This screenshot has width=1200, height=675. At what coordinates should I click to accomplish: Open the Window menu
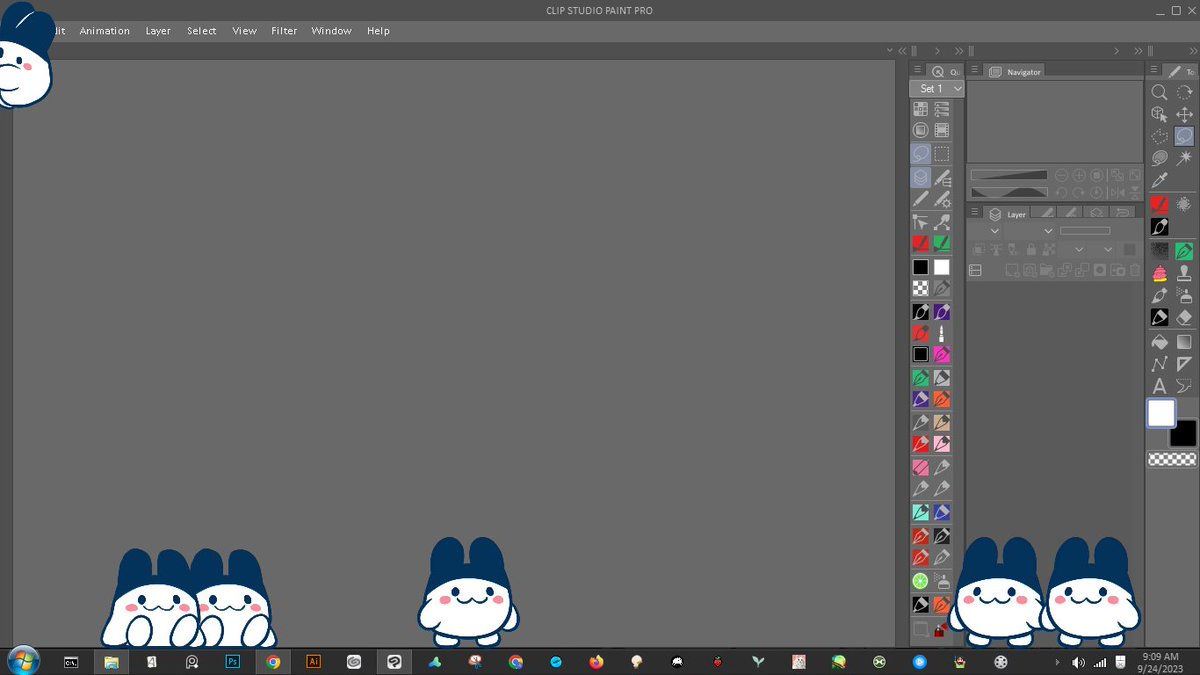(331, 31)
